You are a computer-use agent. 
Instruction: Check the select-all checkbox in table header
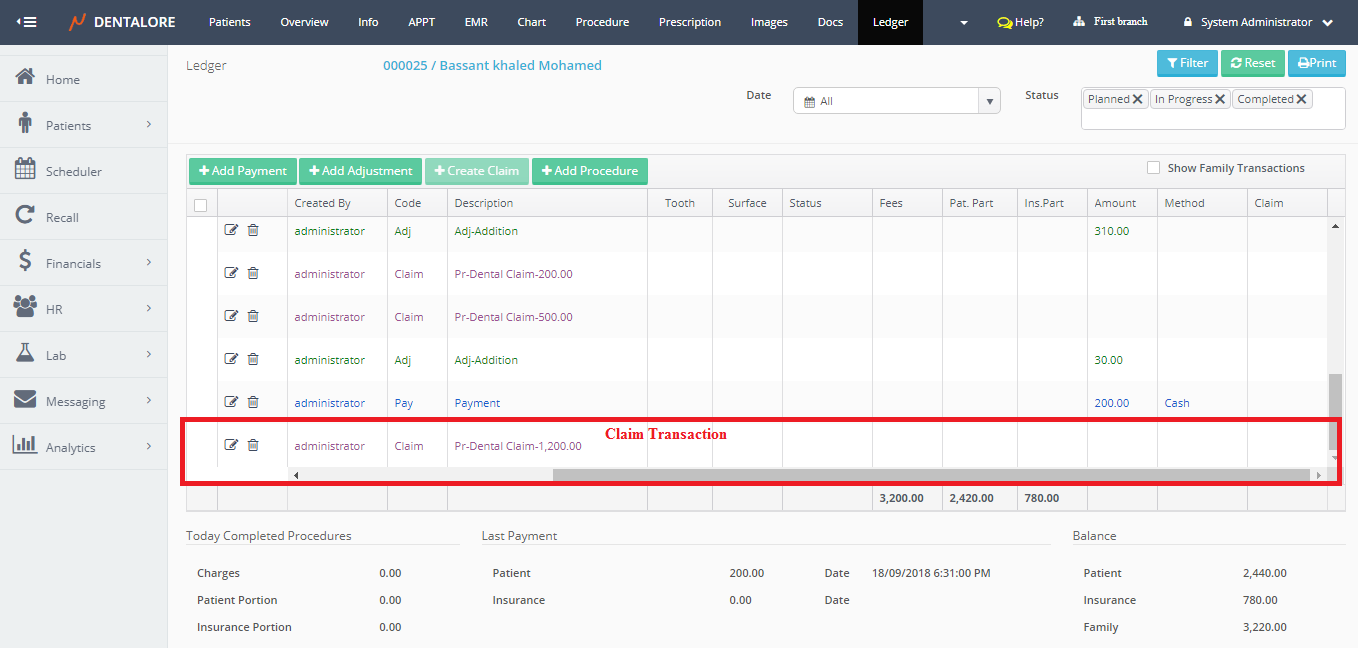point(201,205)
